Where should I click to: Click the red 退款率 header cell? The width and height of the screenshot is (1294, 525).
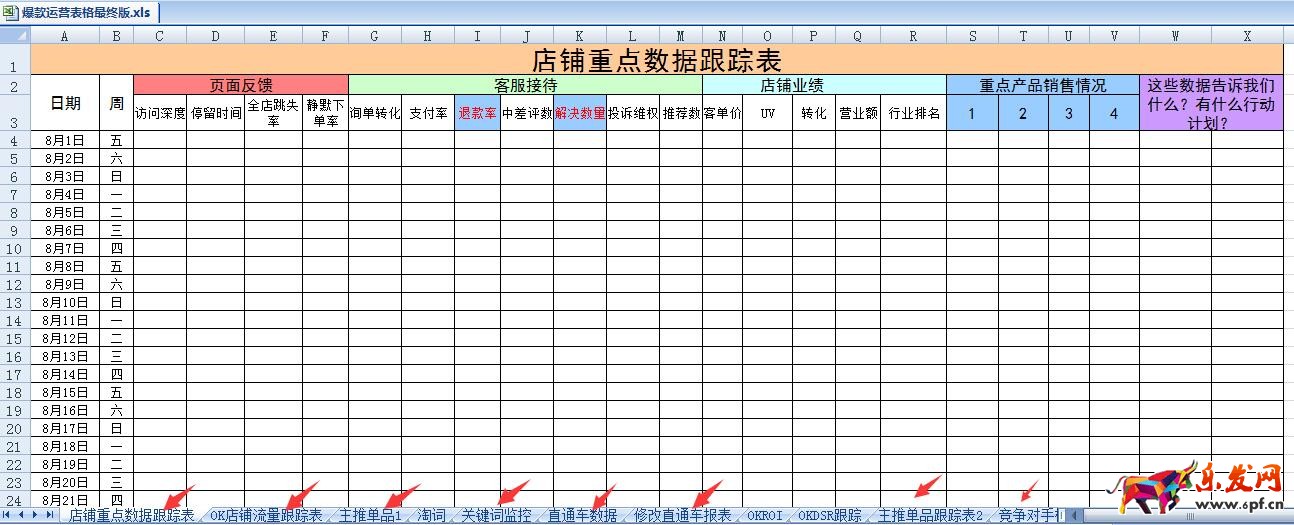(477, 113)
